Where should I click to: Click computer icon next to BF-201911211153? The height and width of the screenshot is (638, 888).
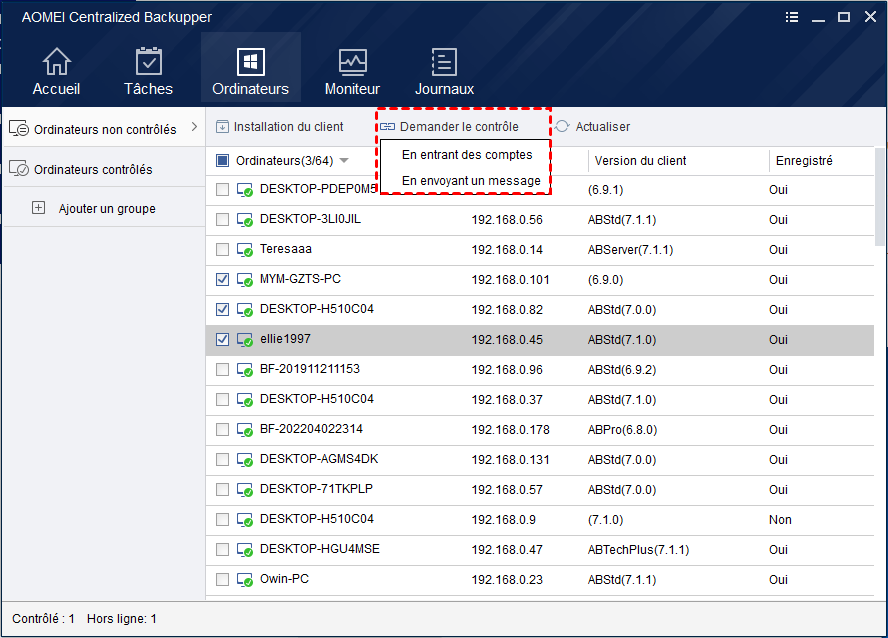pyautogui.click(x=245, y=370)
